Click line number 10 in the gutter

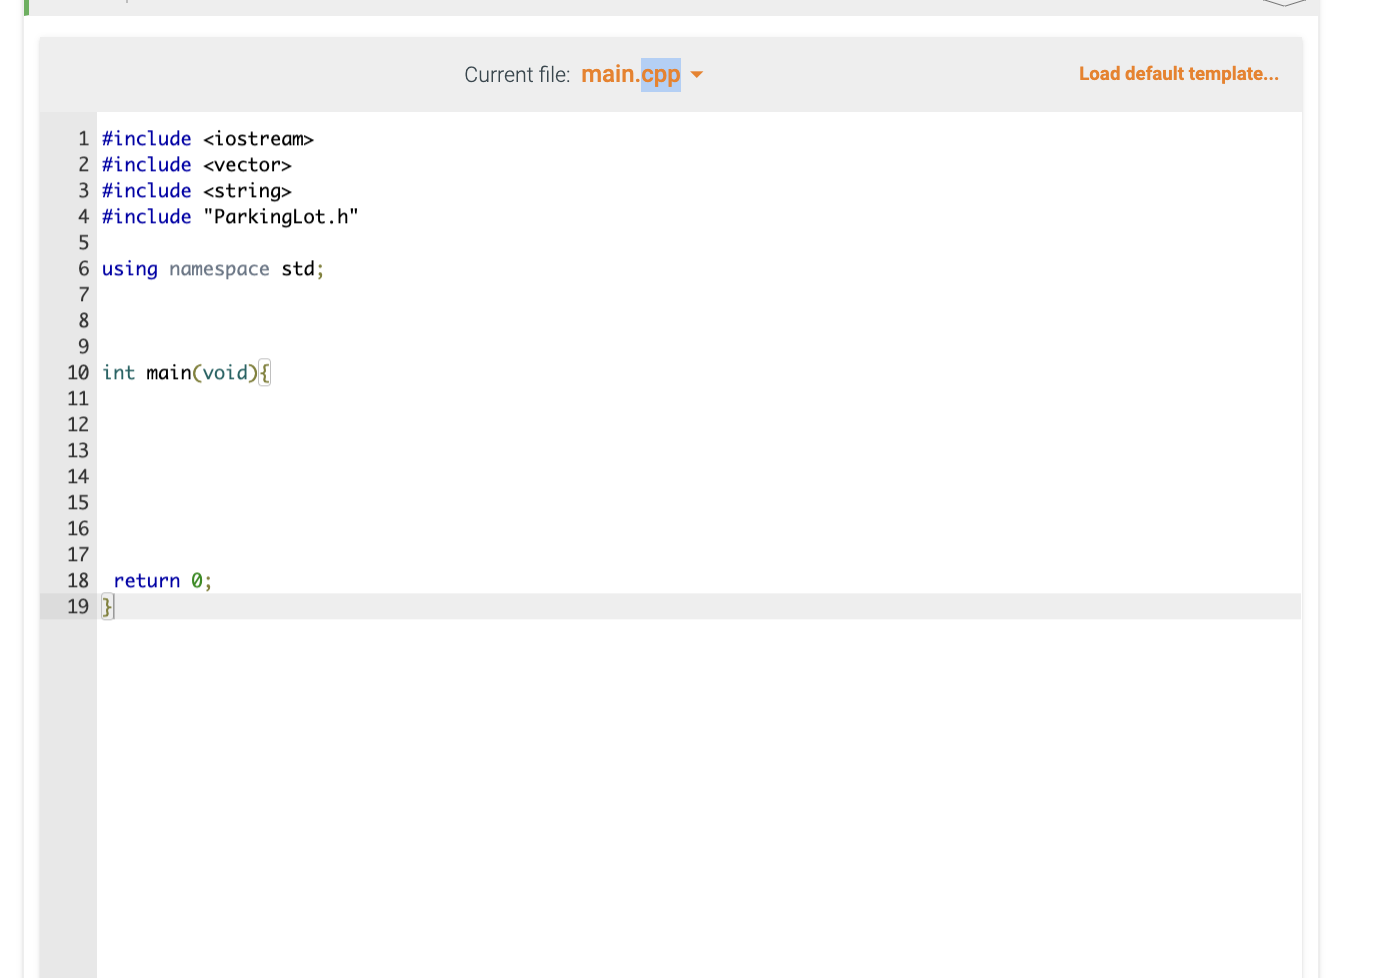point(78,372)
